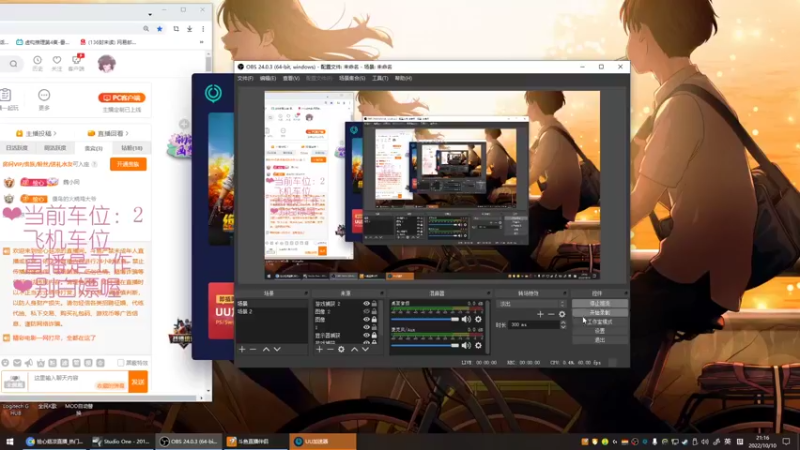Open the transition type dropdown (淡出)
Screen dimensions: 800x450
pos(532,304)
